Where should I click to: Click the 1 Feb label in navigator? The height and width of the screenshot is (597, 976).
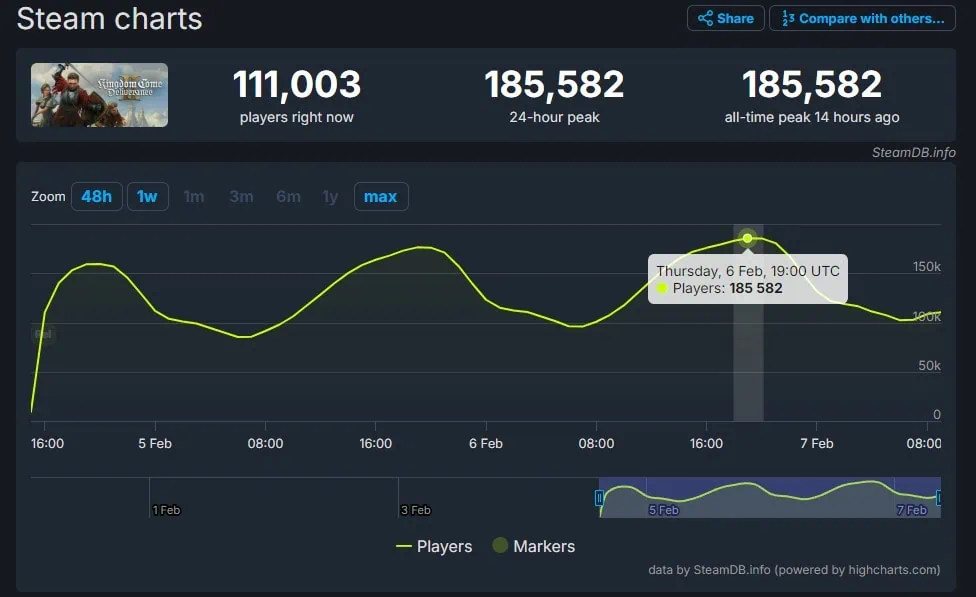click(x=166, y=510)
